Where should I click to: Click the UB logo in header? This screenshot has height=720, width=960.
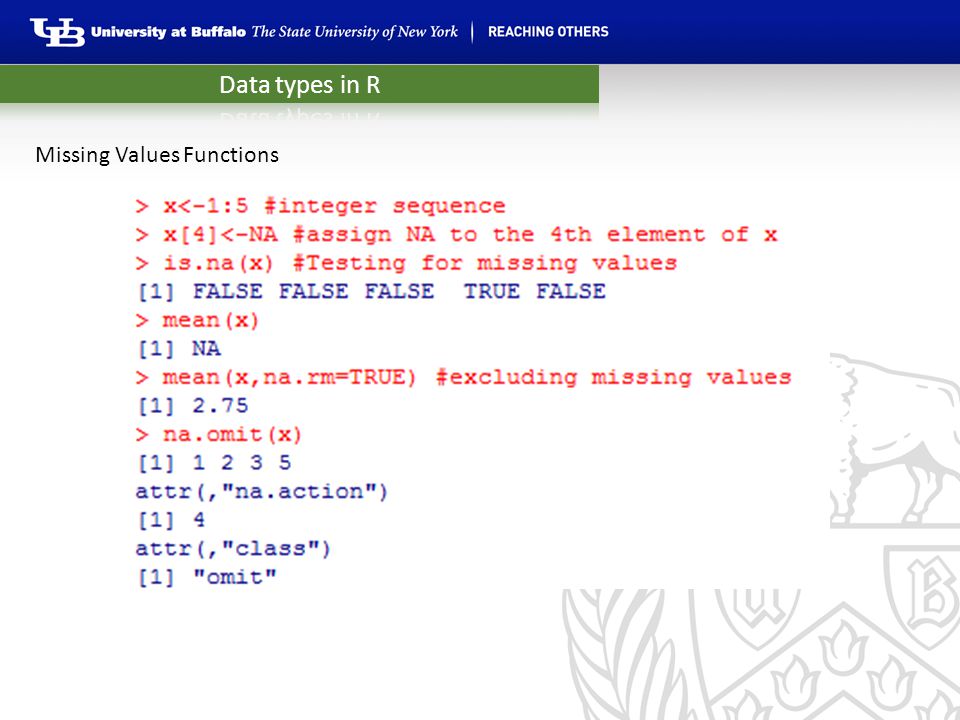pos(57,32)
